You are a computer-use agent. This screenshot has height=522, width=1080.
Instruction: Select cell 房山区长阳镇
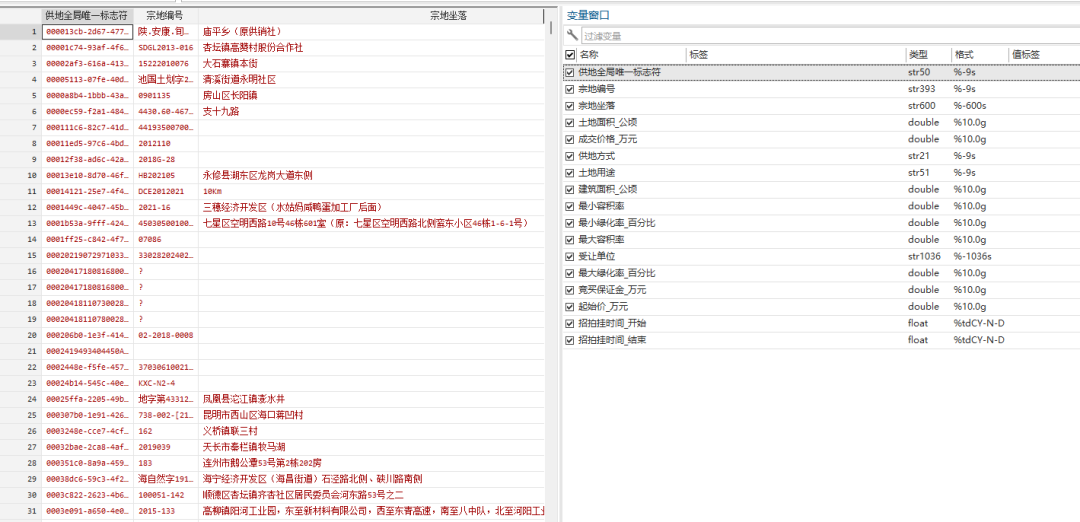pyautogui.click(x=372, y=95)
